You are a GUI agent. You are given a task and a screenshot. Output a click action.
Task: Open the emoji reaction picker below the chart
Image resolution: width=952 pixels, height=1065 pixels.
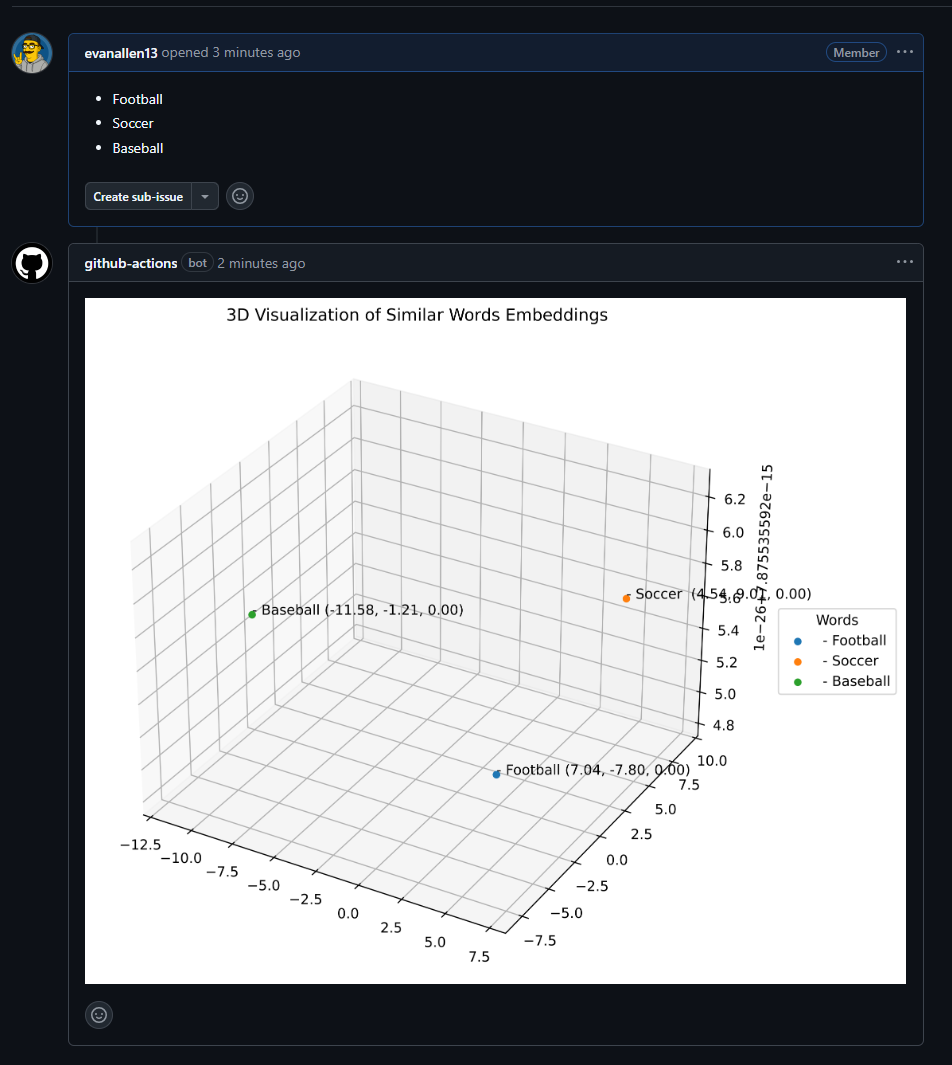pos(98,1015)
